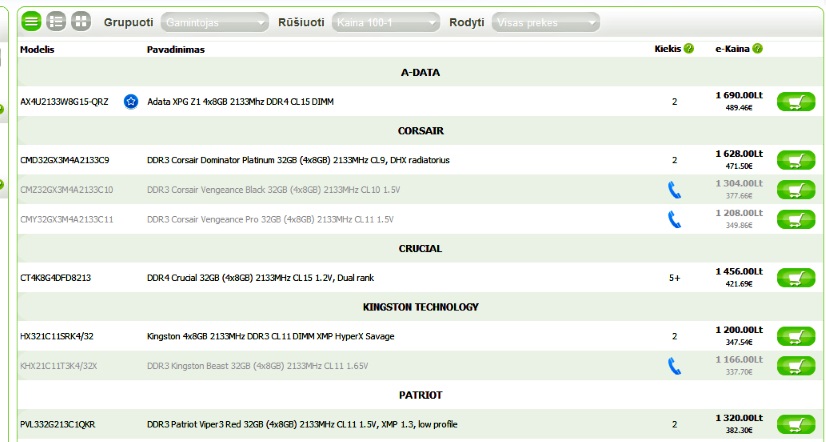Viewport: 826px width, 442px height.
Task: Open DDR3 Corsair Dominator Platinum product name
Action: coord(298,160)
